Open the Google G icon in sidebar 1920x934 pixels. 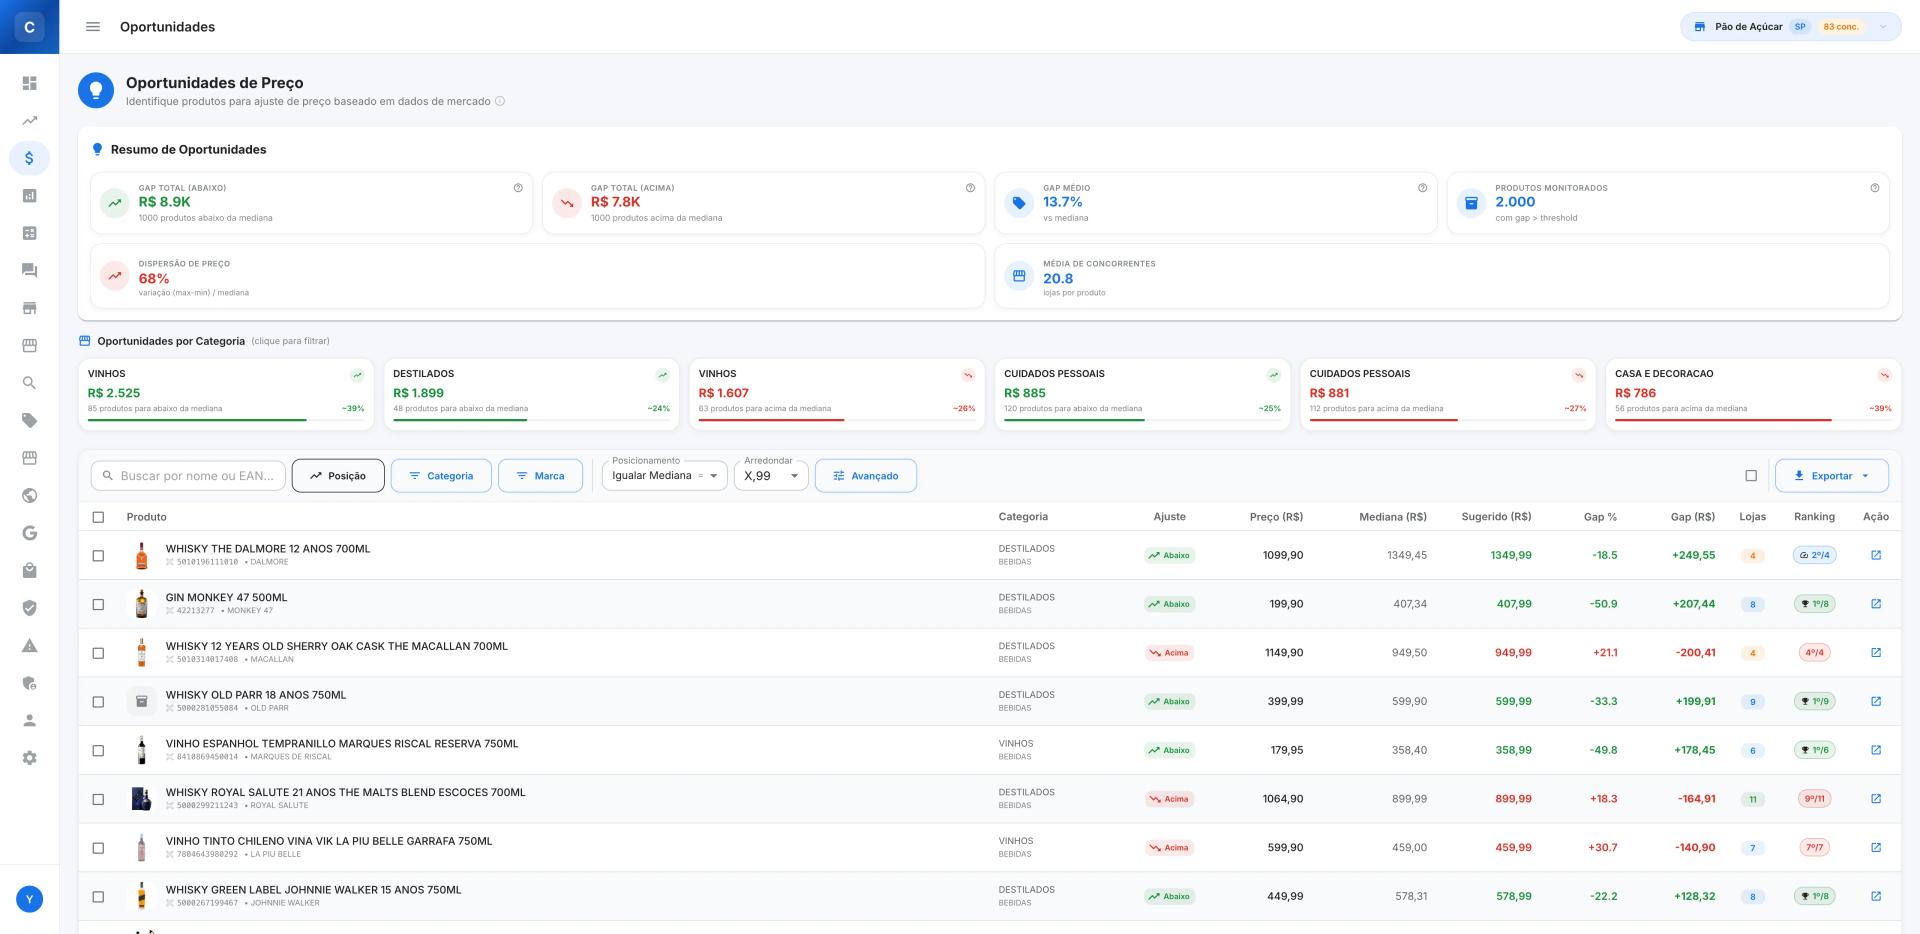pos(30,533)
